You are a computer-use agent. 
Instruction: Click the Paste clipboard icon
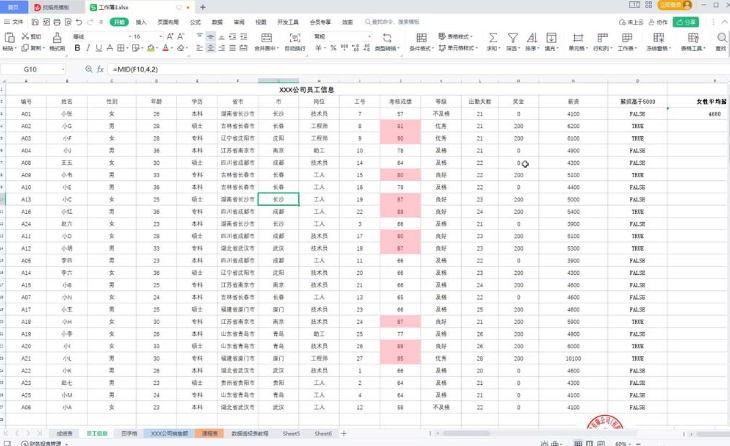(x=9, y=38)
